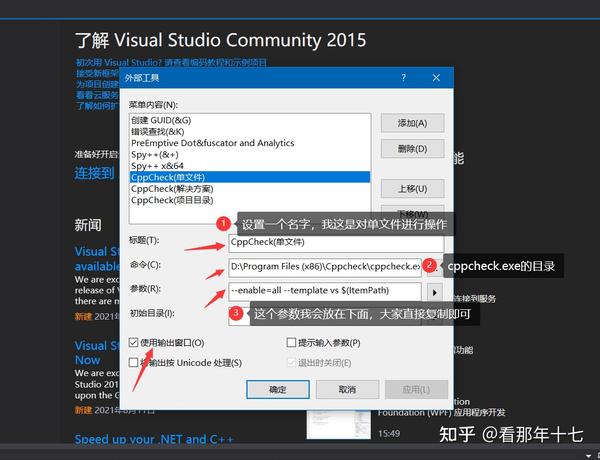Click the 确定 button
Viewport: 600px width, 460px height.
278,390
